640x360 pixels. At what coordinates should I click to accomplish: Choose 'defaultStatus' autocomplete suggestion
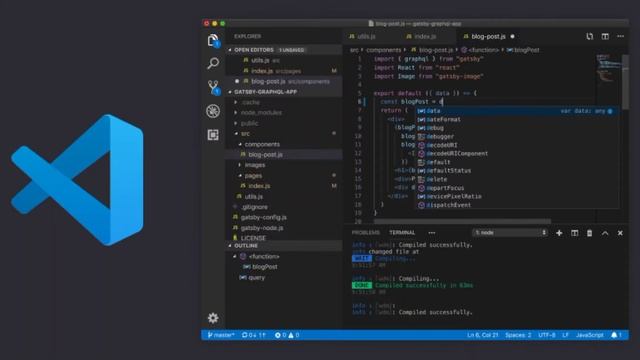517,171
